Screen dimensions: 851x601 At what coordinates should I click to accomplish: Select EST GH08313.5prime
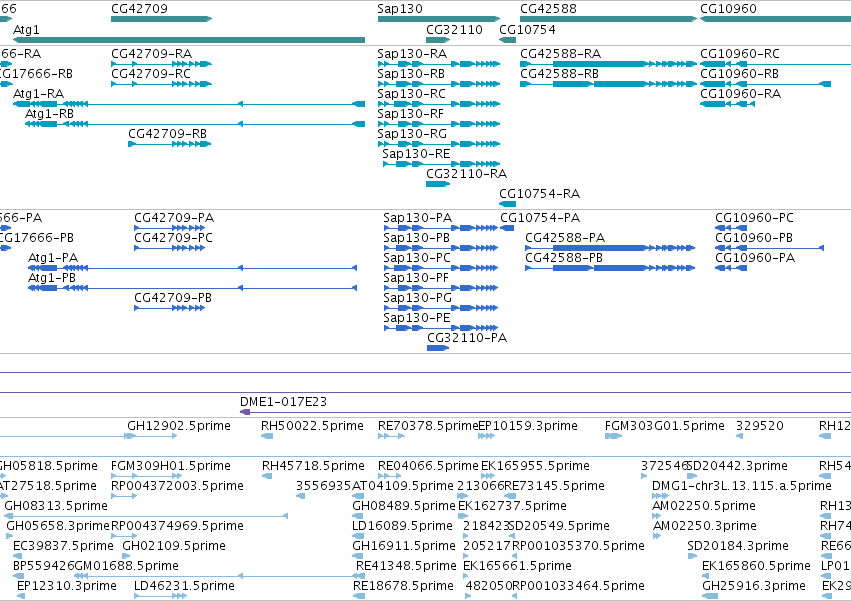(x=146, y=516)
